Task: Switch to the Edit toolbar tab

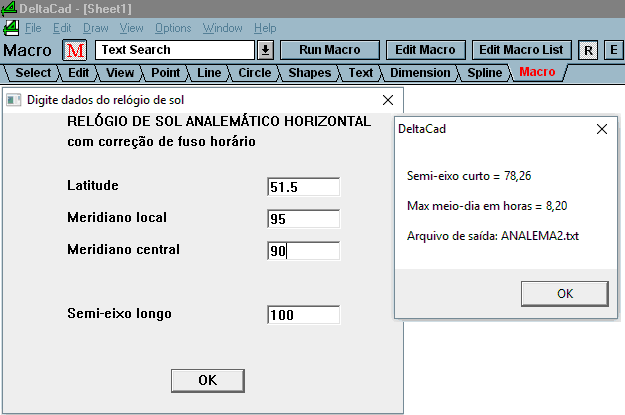Action: 79,73
